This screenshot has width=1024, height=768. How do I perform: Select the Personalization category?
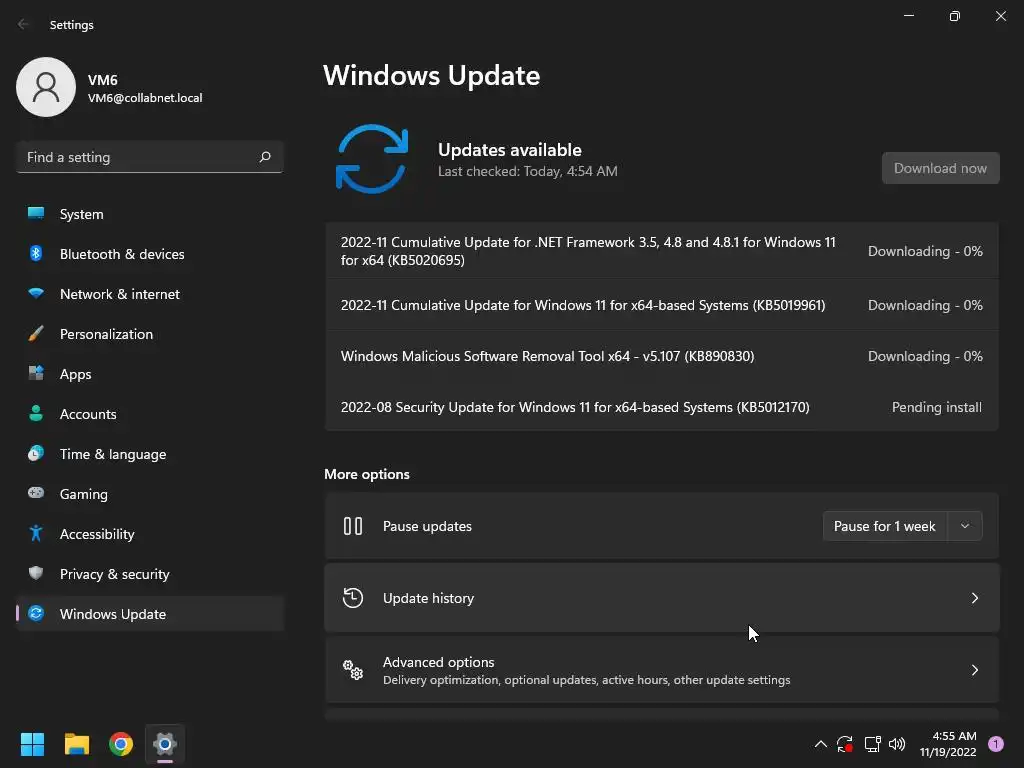pyautogui.click(x=150, y=334)
